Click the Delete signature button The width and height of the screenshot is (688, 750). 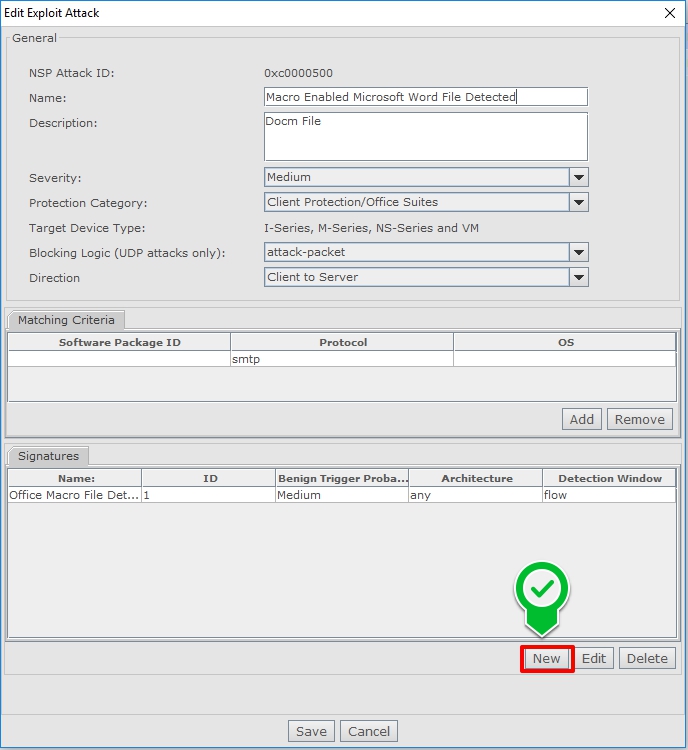click(x=647, y=658)
